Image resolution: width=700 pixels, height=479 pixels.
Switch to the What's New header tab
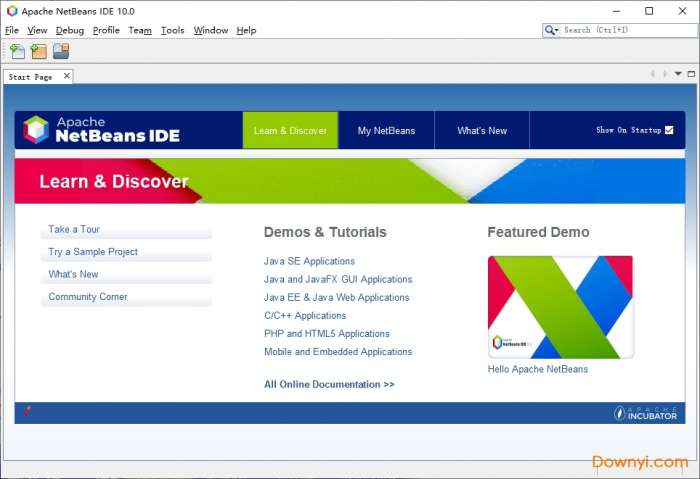(x=482, y=131)
